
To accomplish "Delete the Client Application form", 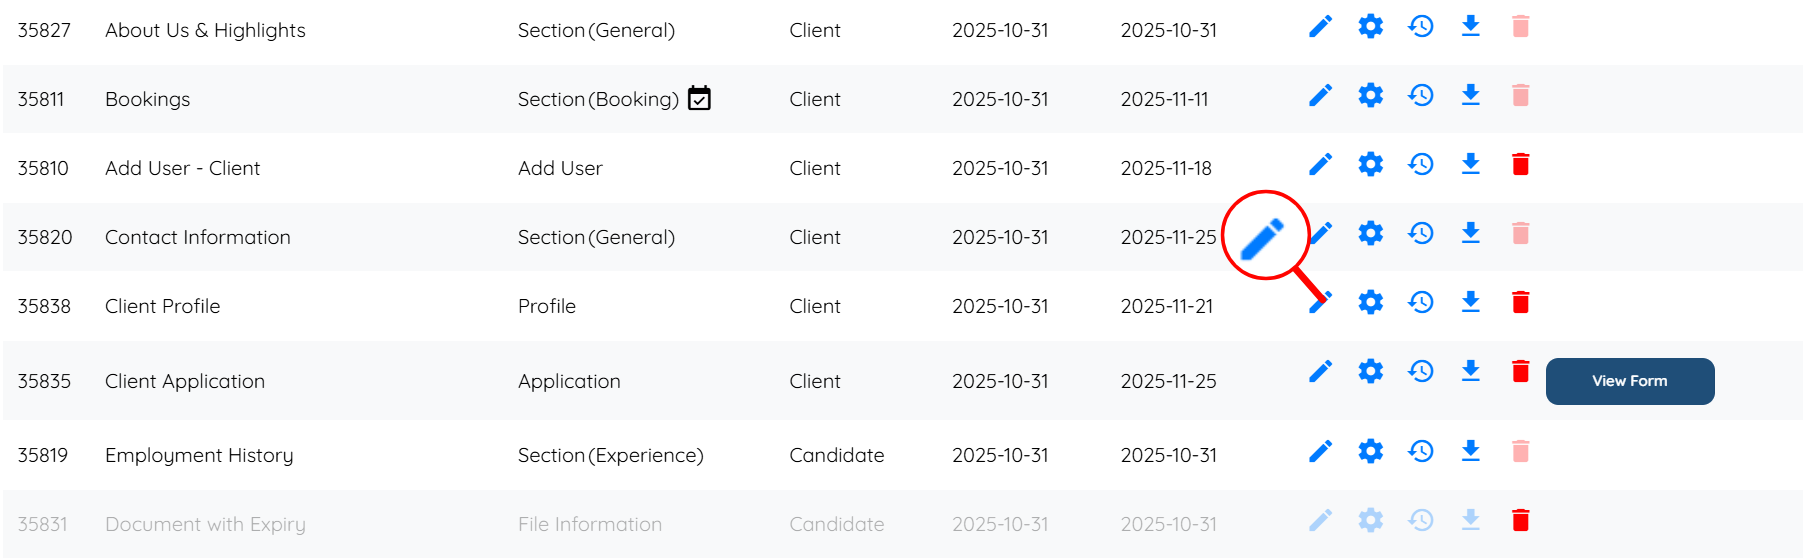I will (1520, 372).
